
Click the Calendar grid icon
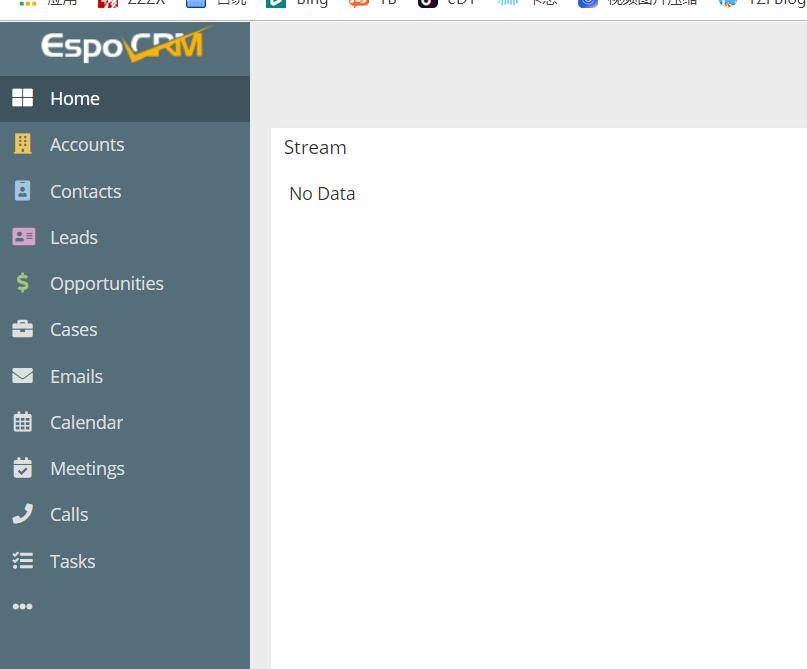(x=22, y=422)
